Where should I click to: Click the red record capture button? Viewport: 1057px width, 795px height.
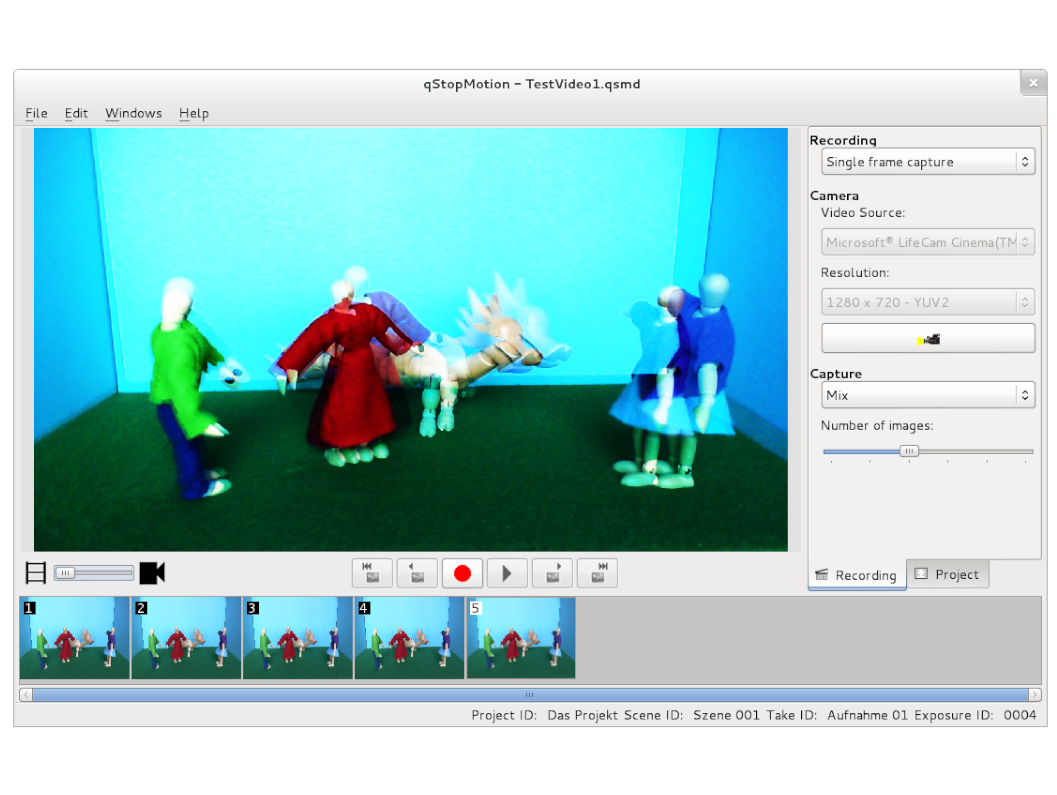point(462,573)
